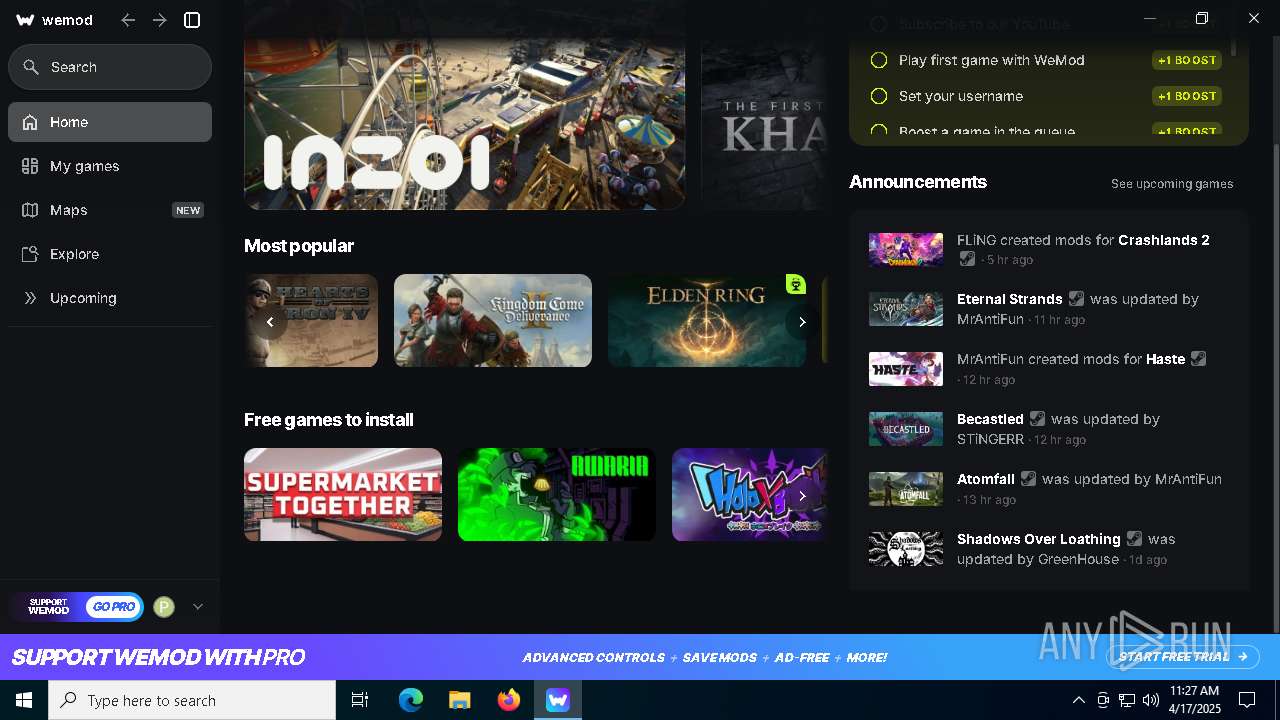Open the Windows Start menu
The width and height of the screenshot is (1280, 720).
click(24, 700)
